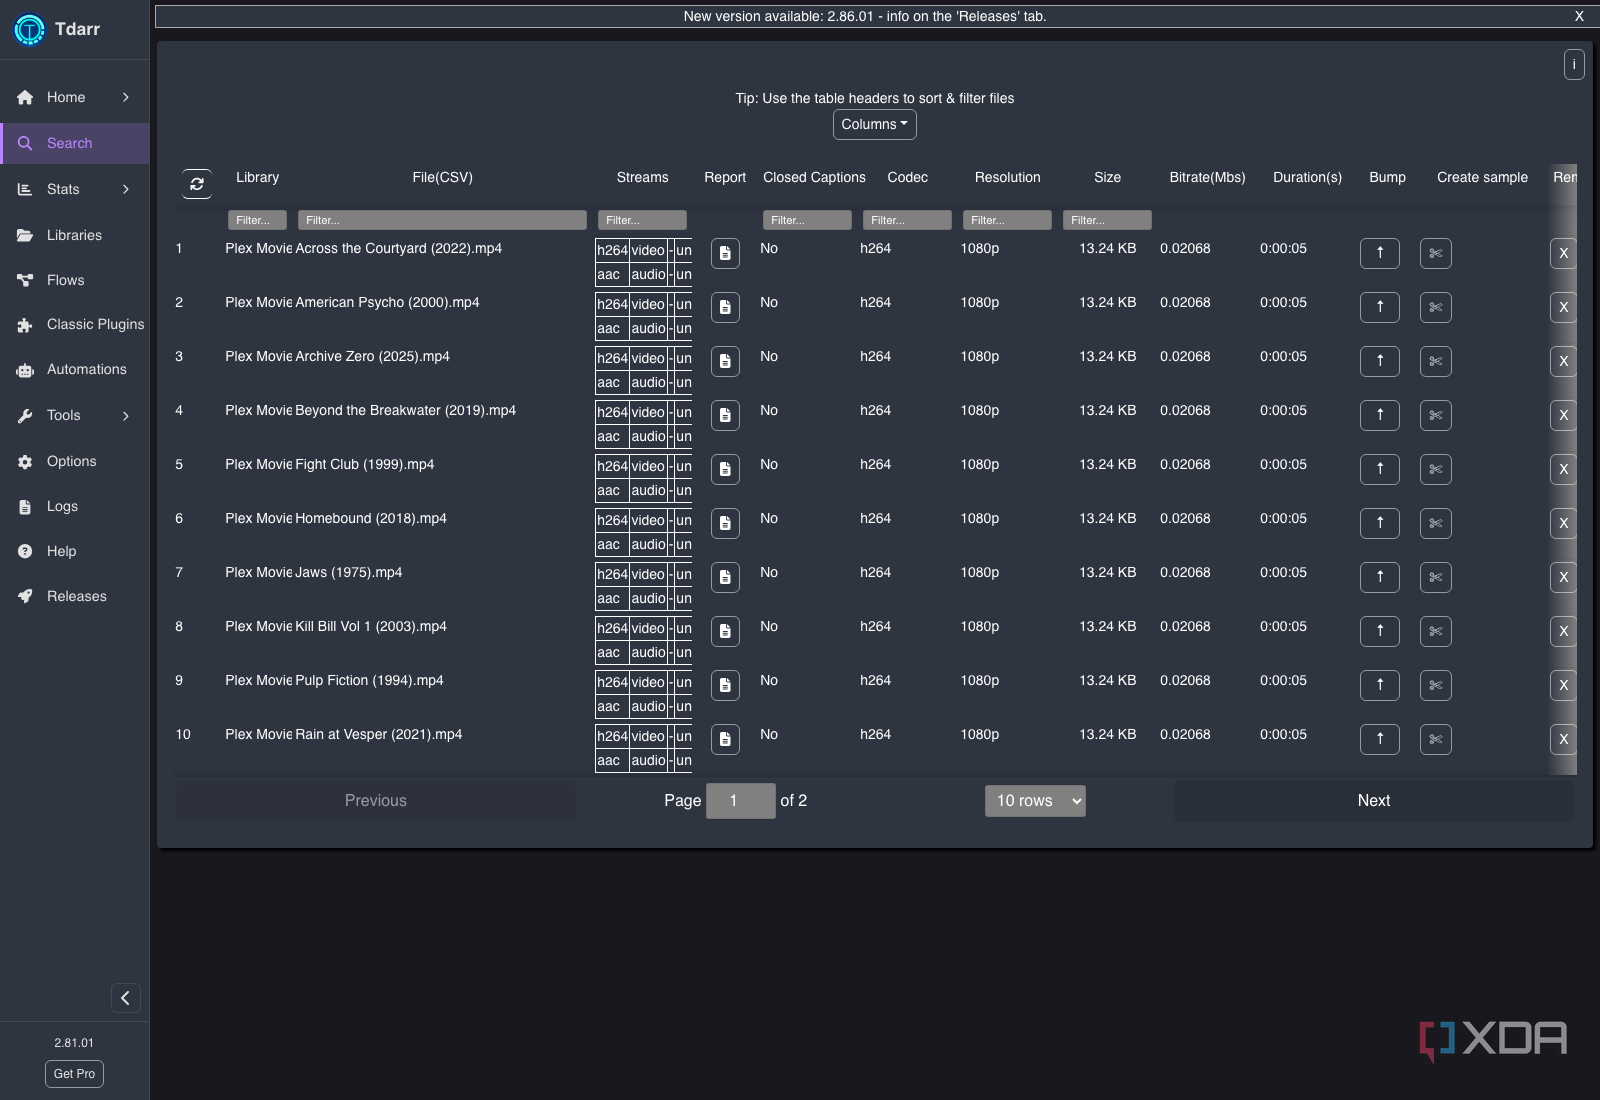
Task: Bump Jaws (1975) with the arrow icon
Action: coord(1380,577)
